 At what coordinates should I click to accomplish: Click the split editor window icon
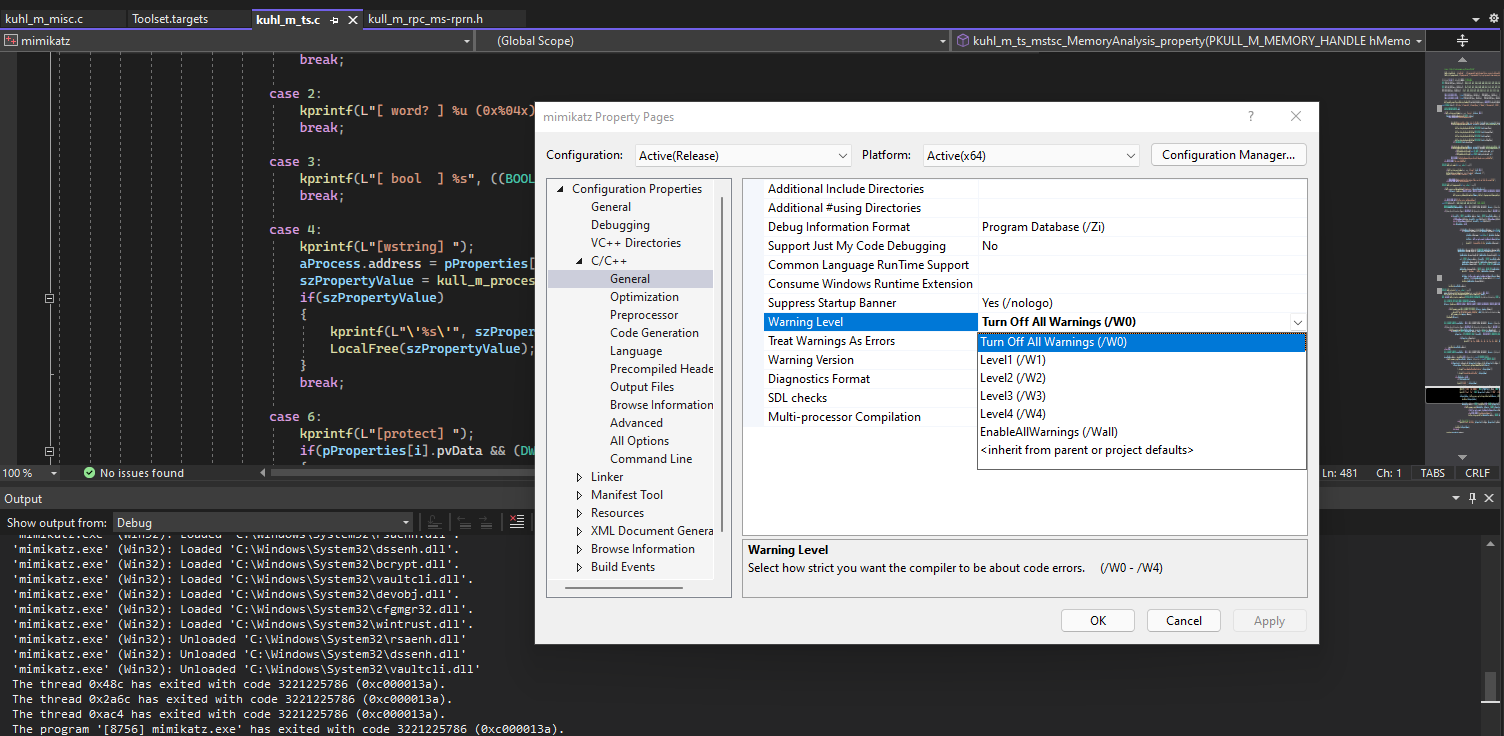click(1462, 41)
